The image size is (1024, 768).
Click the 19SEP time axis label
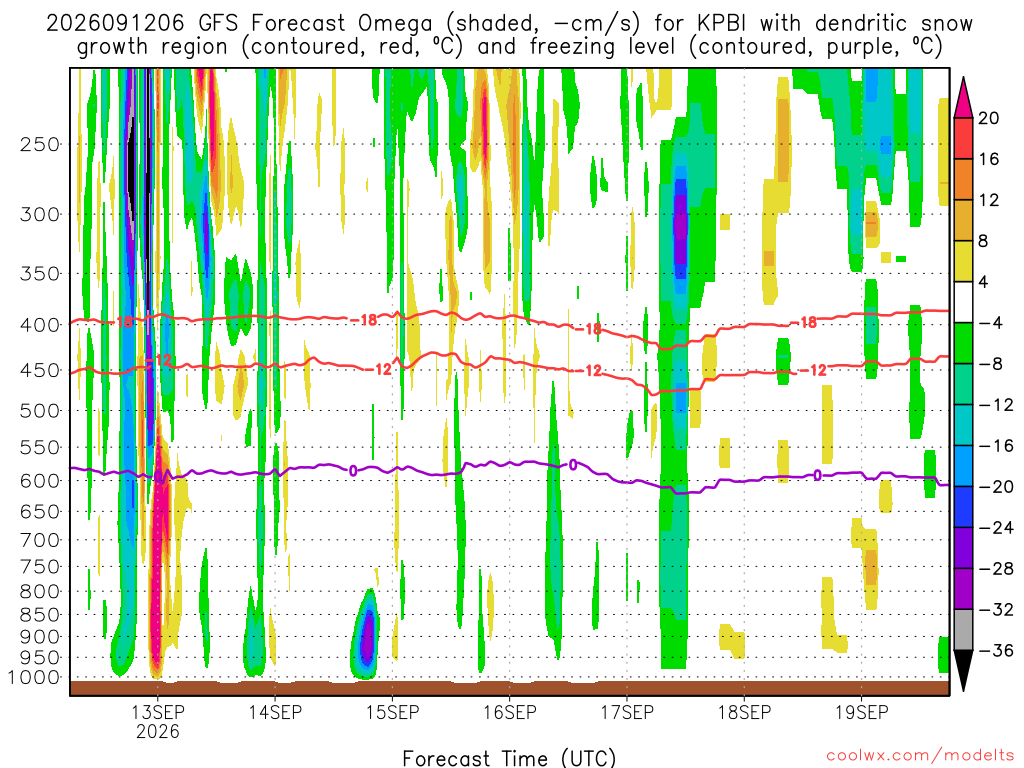861,712
